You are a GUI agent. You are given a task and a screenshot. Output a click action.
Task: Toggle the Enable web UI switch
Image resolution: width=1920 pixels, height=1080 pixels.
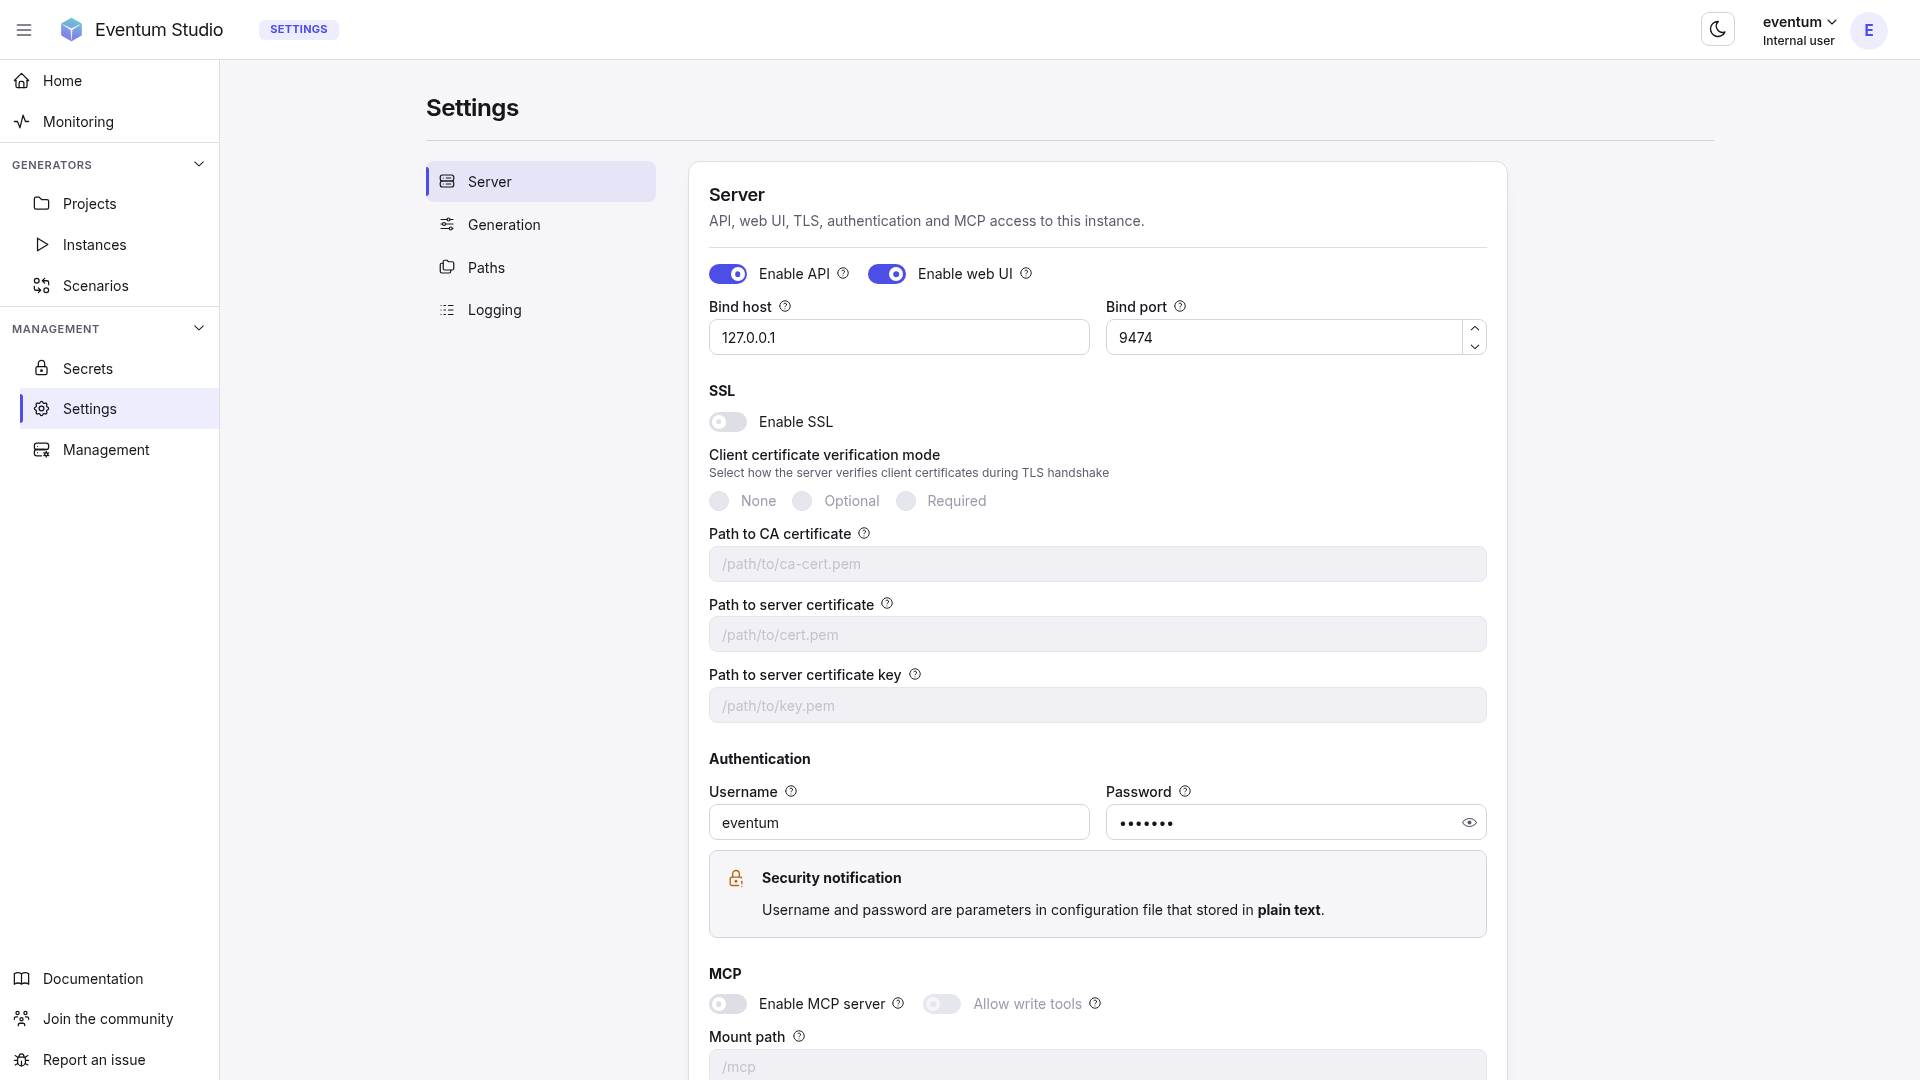887,274
